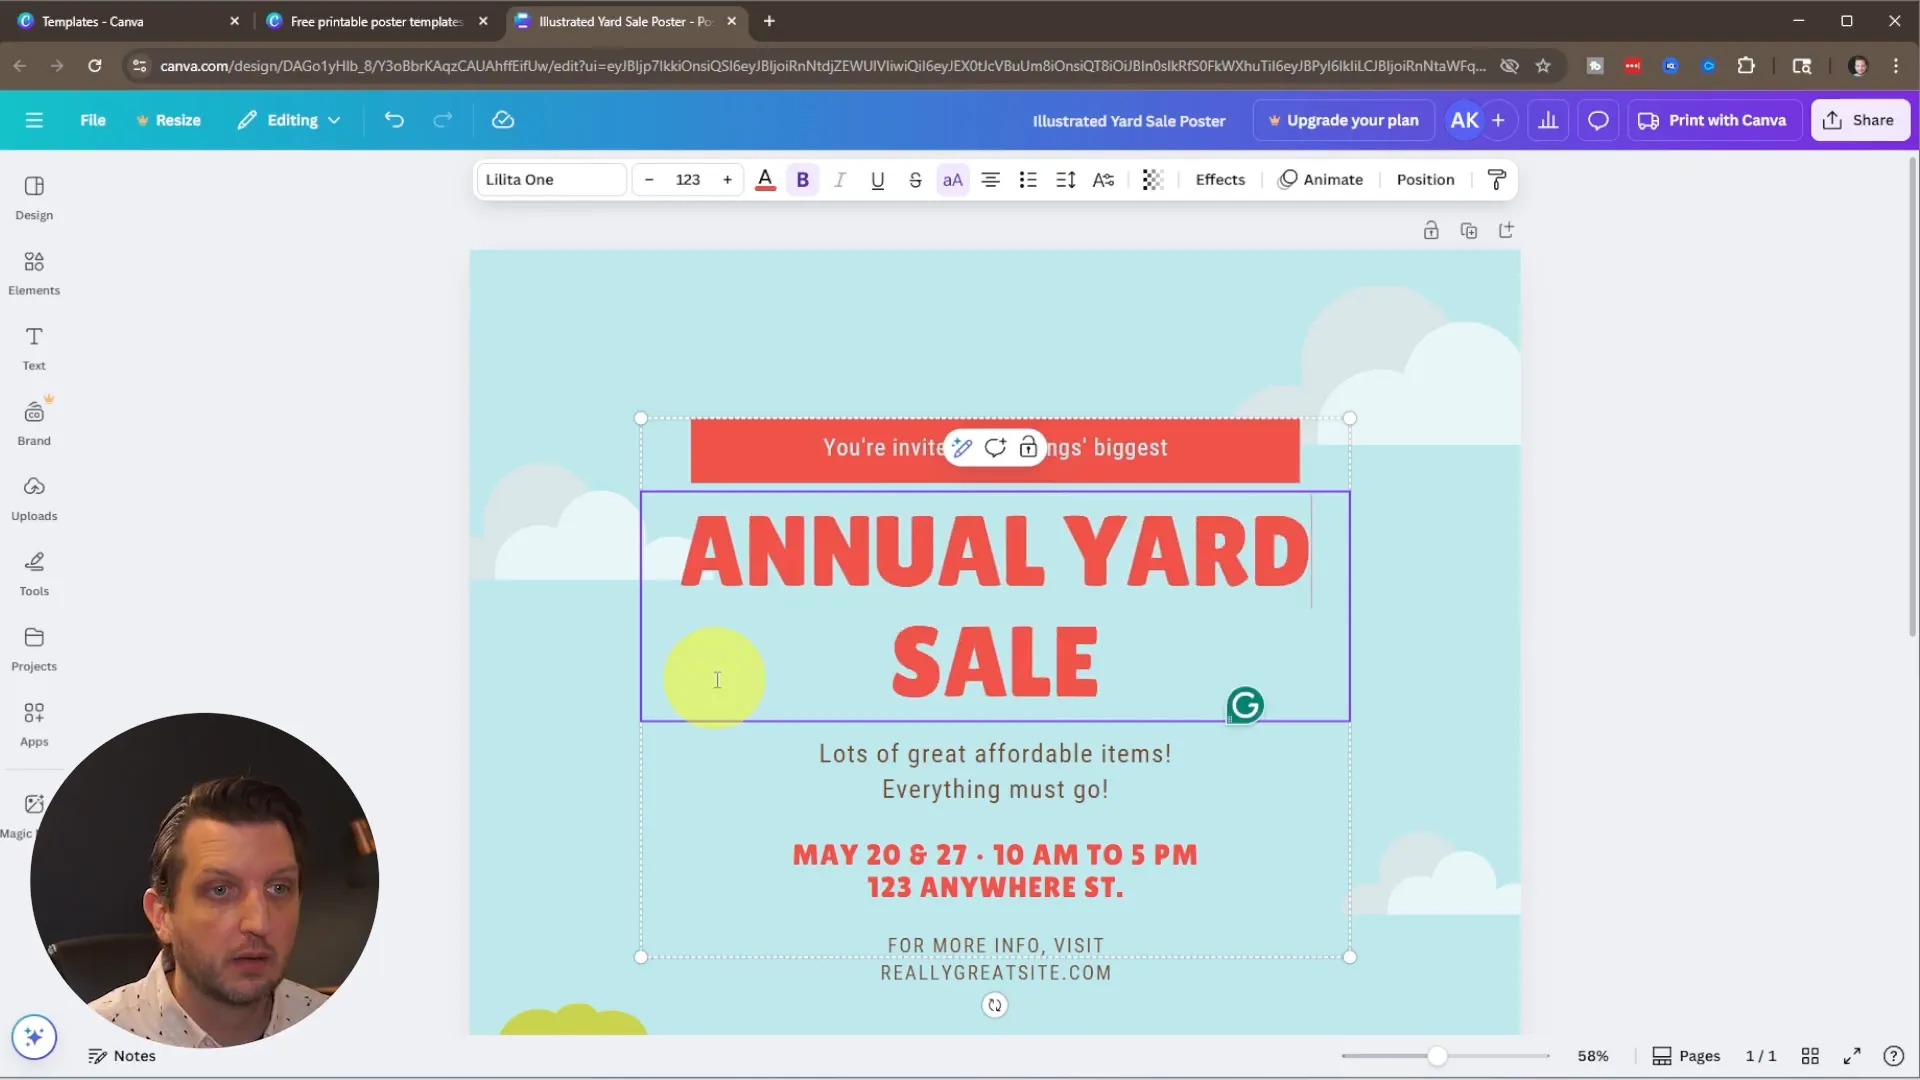Image resolution: width=1920 pixels, height=1080 pixels.
Task: Toggle italic formatting
Action: 840,180
